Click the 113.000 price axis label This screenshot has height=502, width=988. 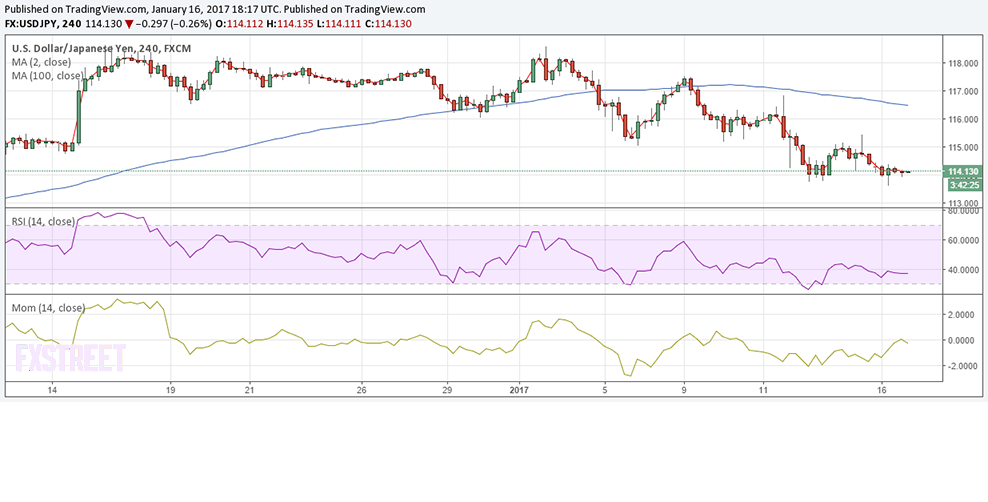[x=962, y=203]
